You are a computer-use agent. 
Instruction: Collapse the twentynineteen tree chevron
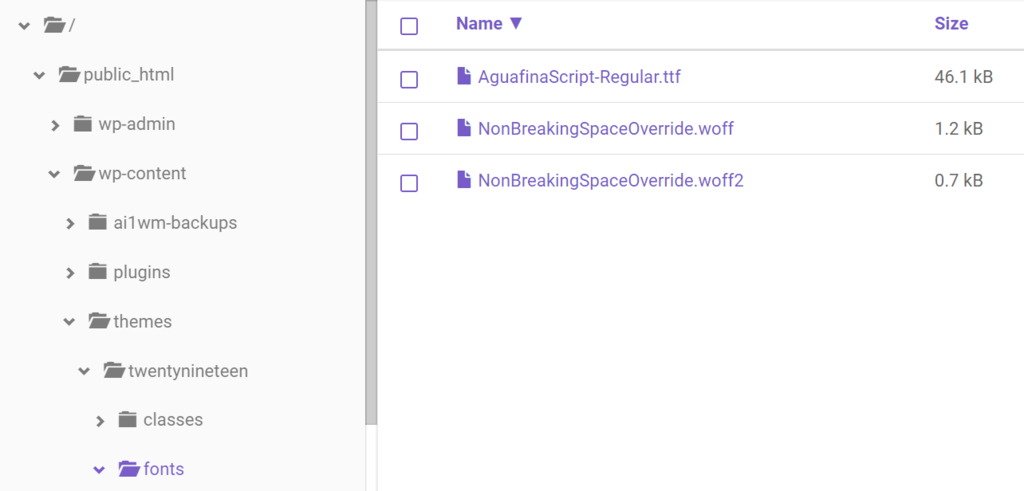click(85, 372)
